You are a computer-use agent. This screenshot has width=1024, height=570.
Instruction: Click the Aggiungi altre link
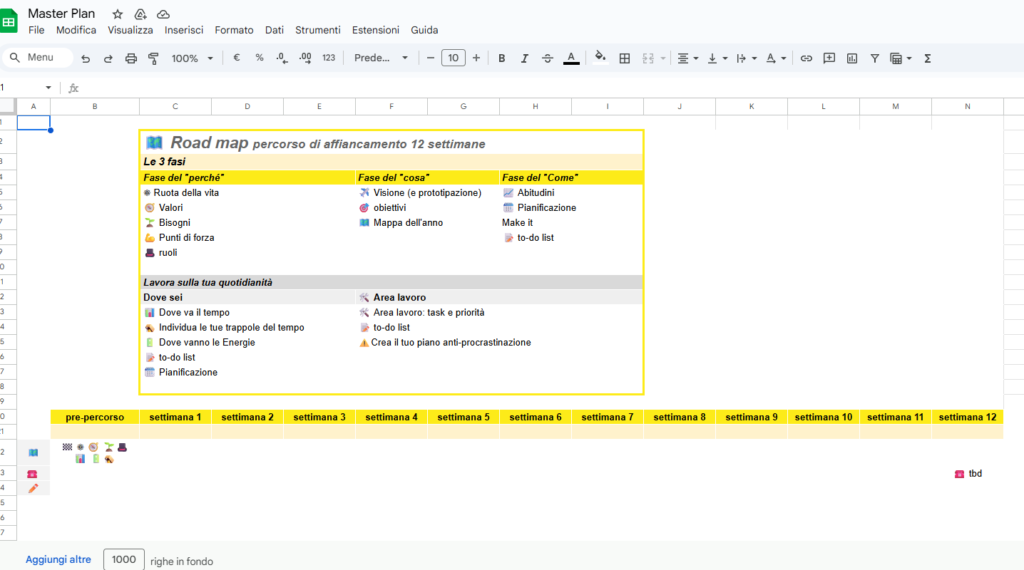tap(58, 560)
